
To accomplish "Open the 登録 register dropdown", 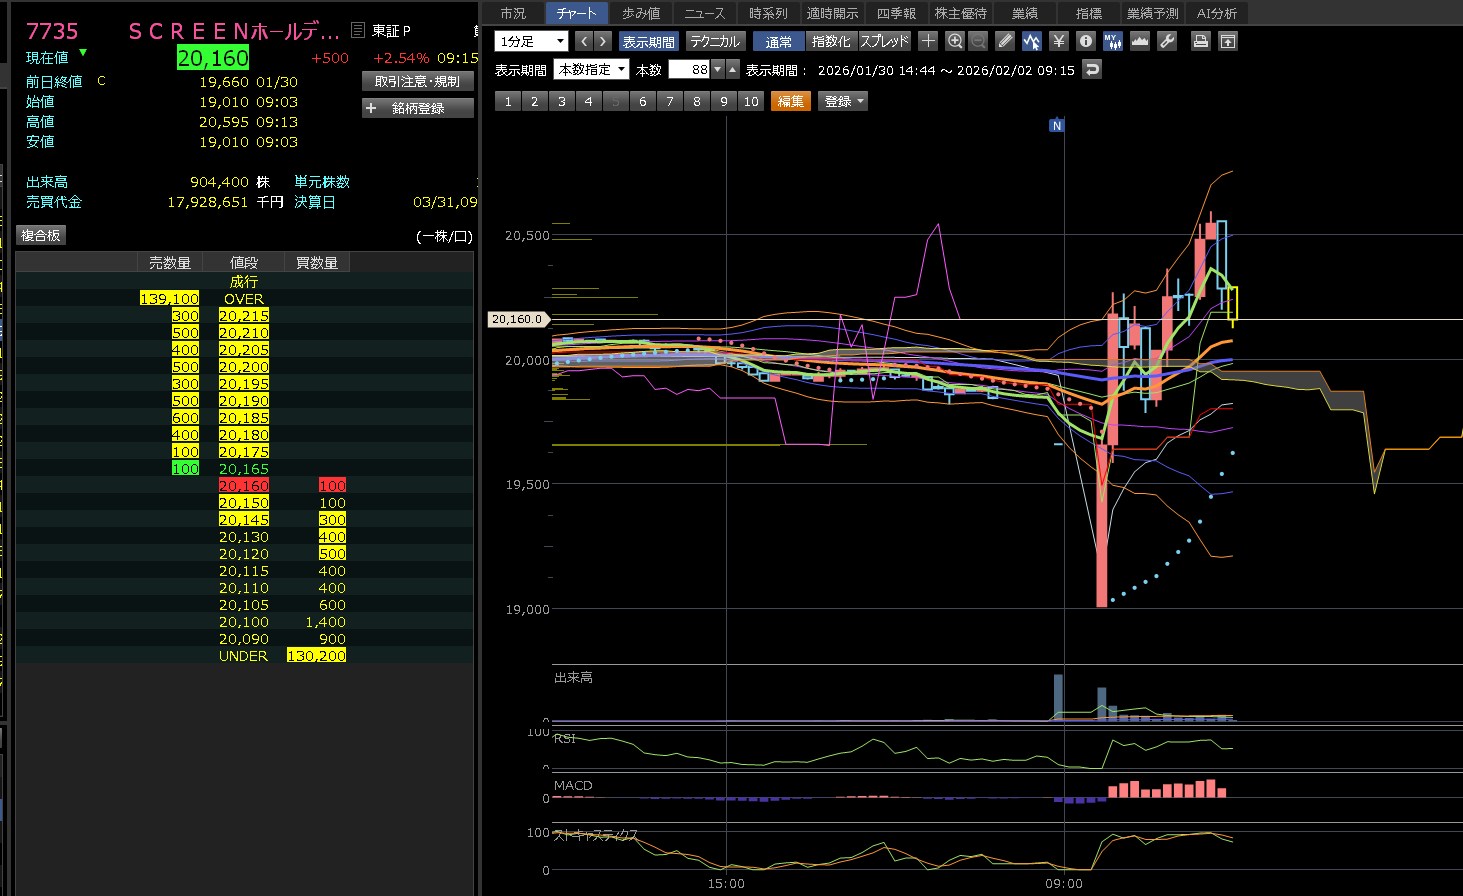I will (x=843, y=101).
